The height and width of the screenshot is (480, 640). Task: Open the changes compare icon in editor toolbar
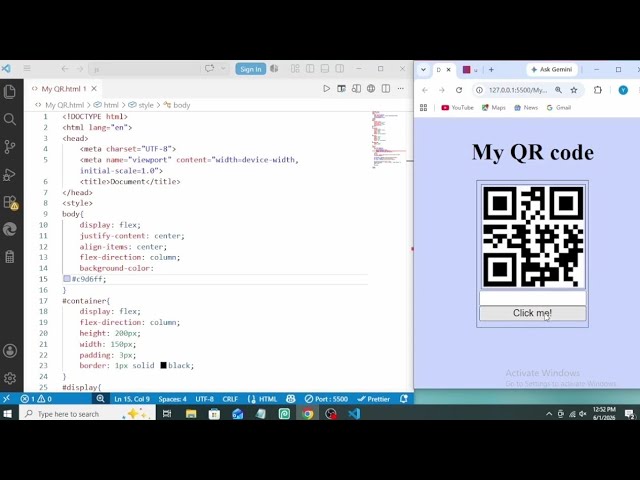coord(356,89)
